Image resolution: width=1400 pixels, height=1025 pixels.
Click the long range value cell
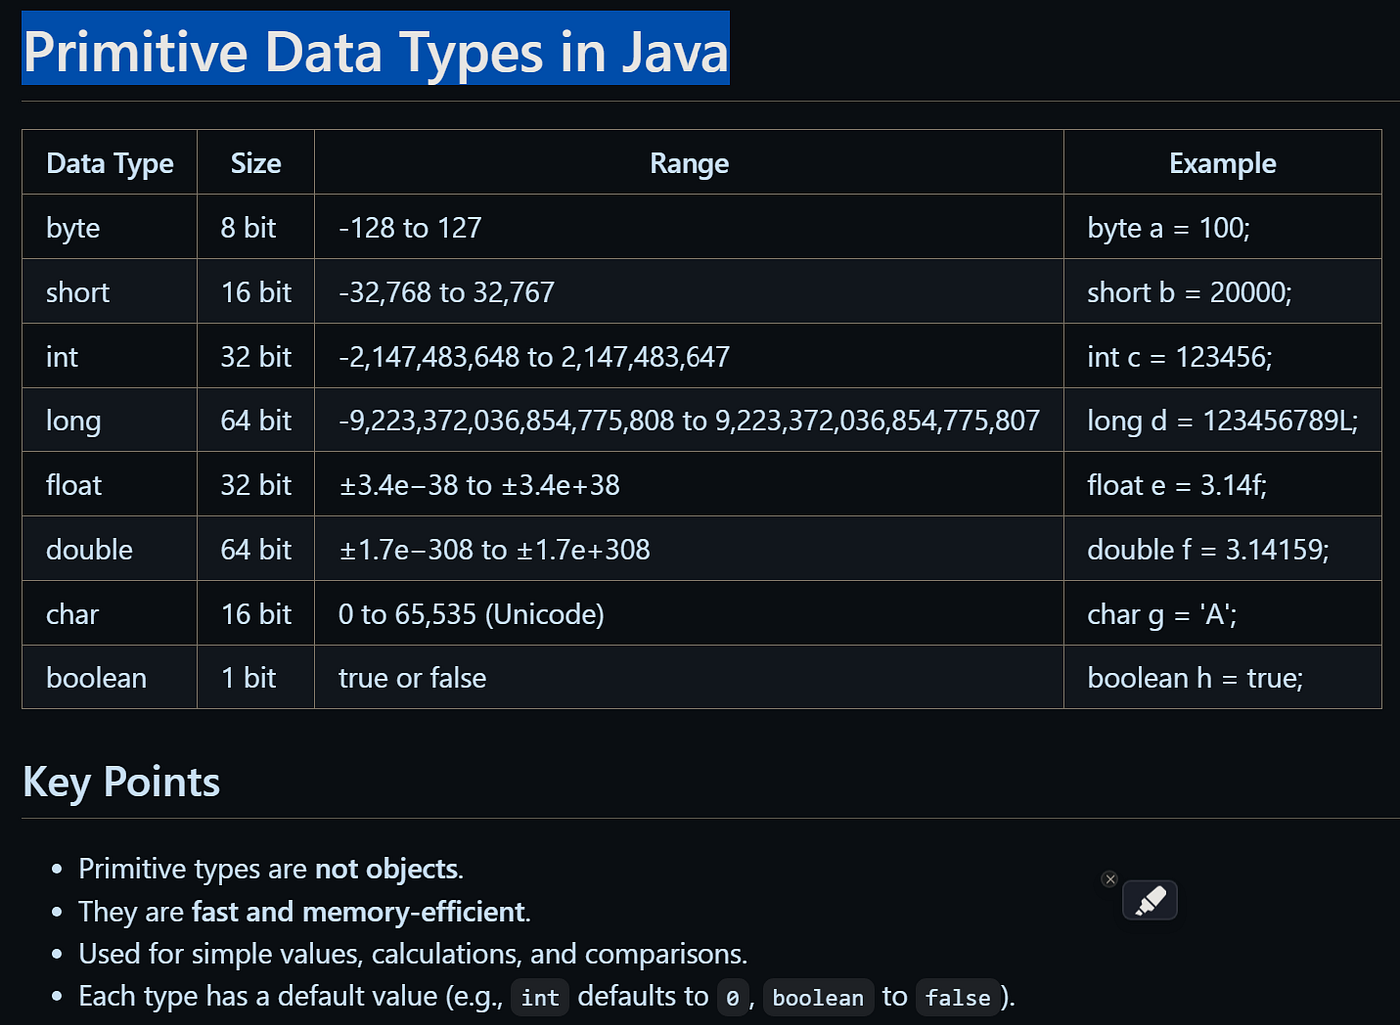click(x=689, y=421)
